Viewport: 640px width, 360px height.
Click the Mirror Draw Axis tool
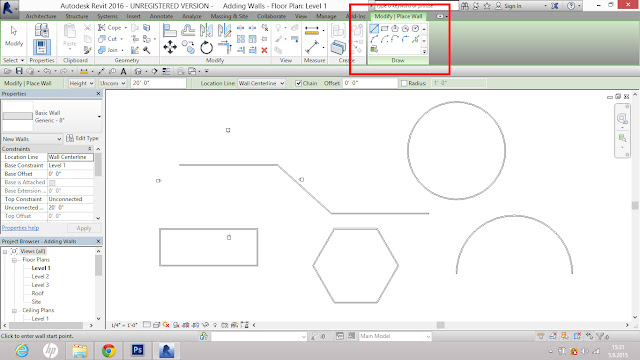point(224,30)
